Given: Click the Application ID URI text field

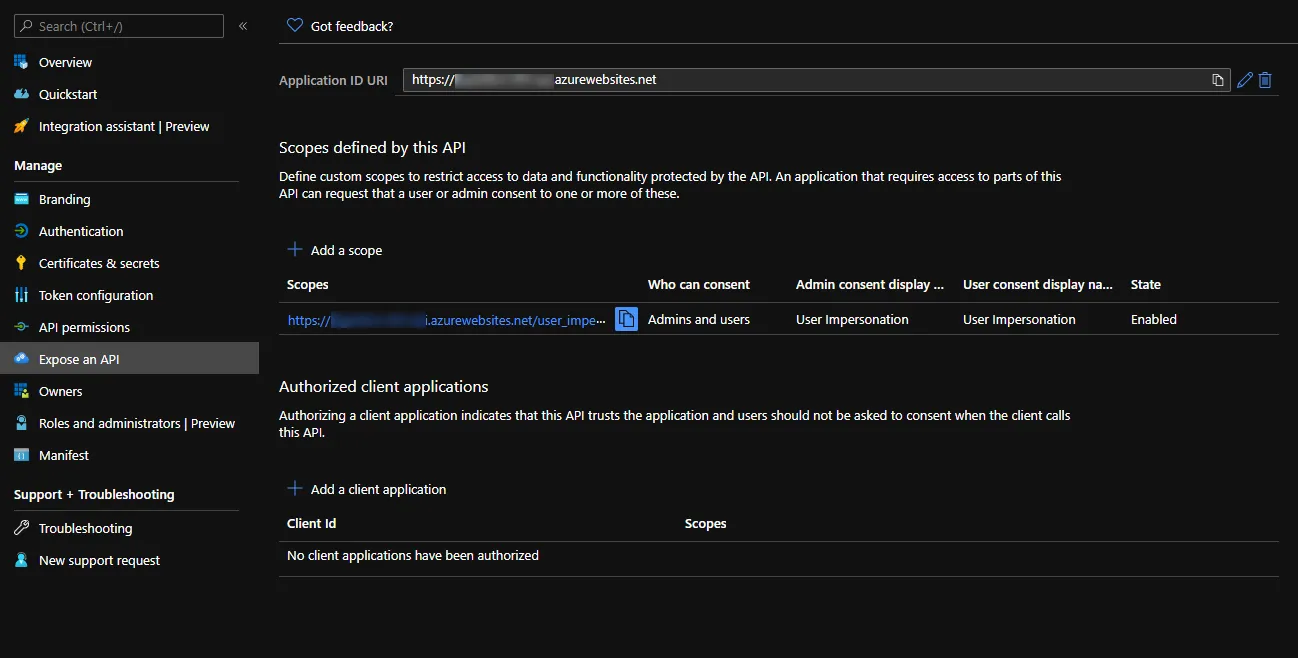Looking at the screenshot, I should pos(800,80).
